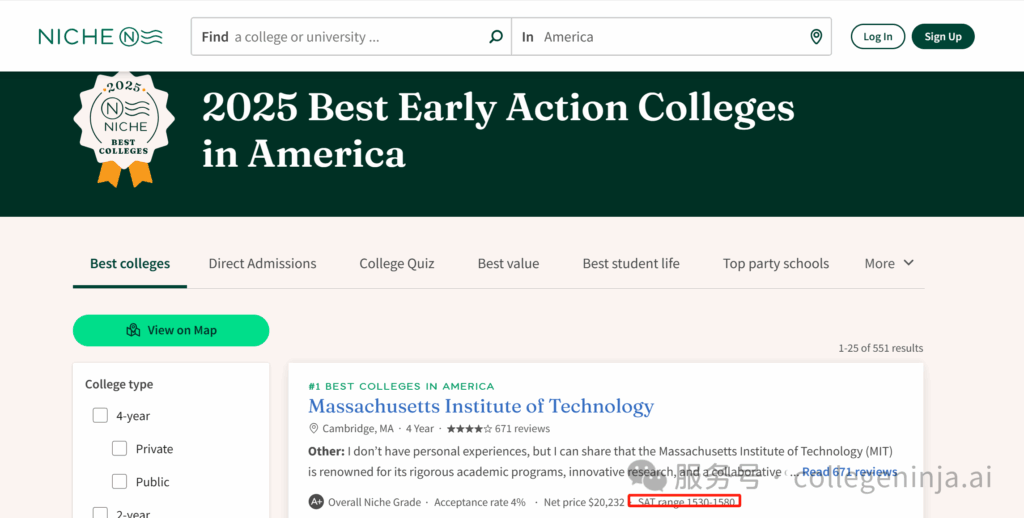
Task: Click the Sign Up button
Action: pos(943,37)
